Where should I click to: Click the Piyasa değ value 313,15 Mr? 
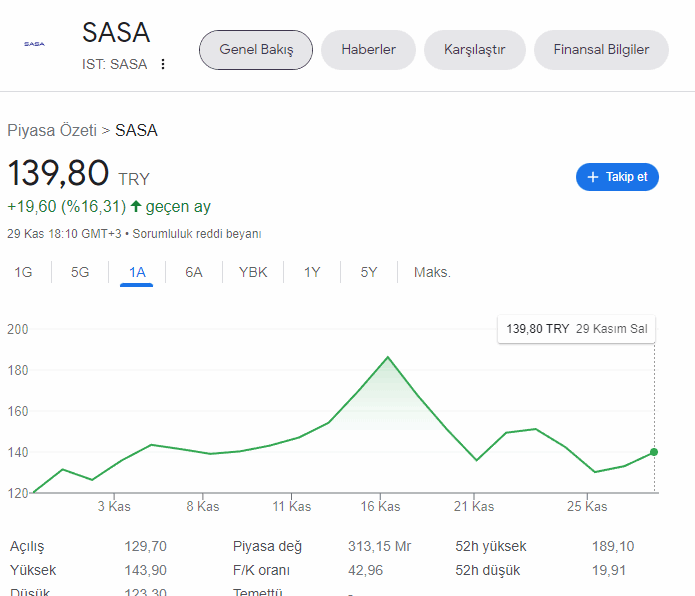pyautogui.click(x=379, y=546)
